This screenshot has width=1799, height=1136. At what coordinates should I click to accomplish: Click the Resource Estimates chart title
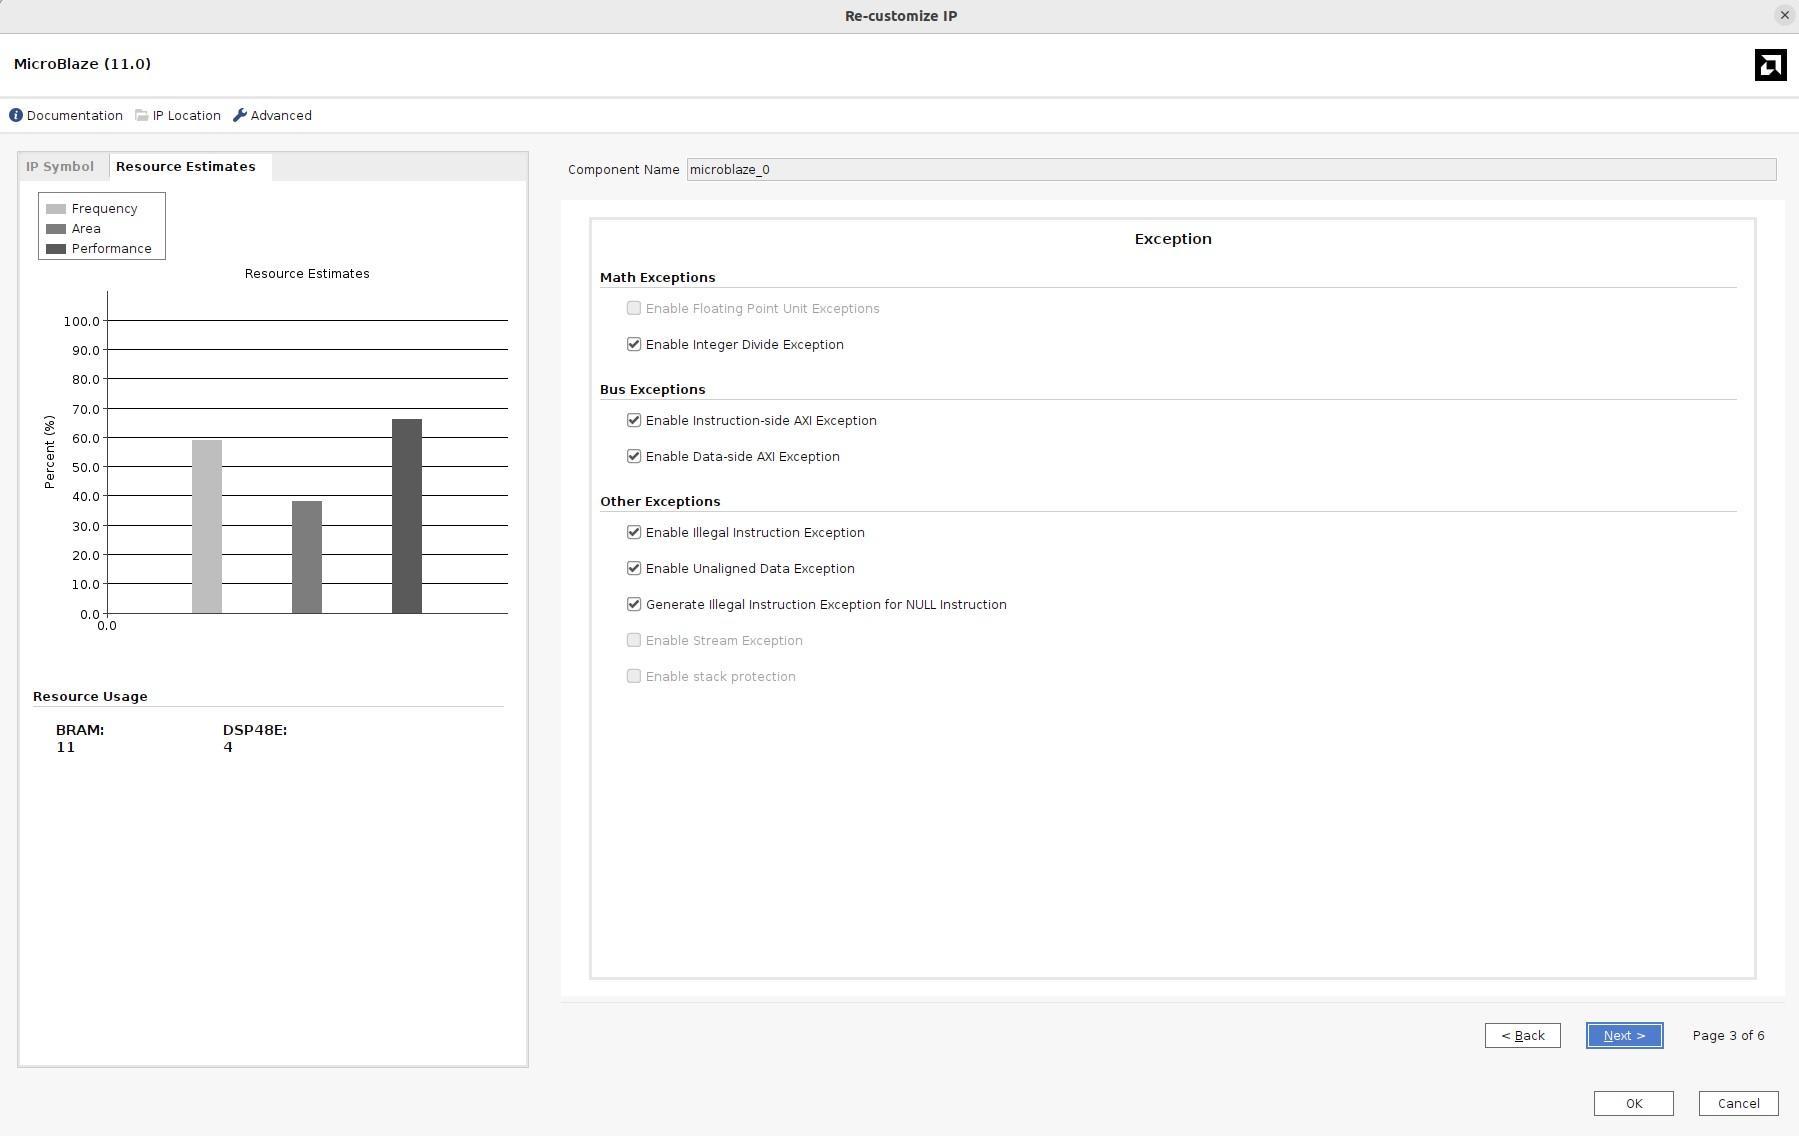click(x=307, y=274)
